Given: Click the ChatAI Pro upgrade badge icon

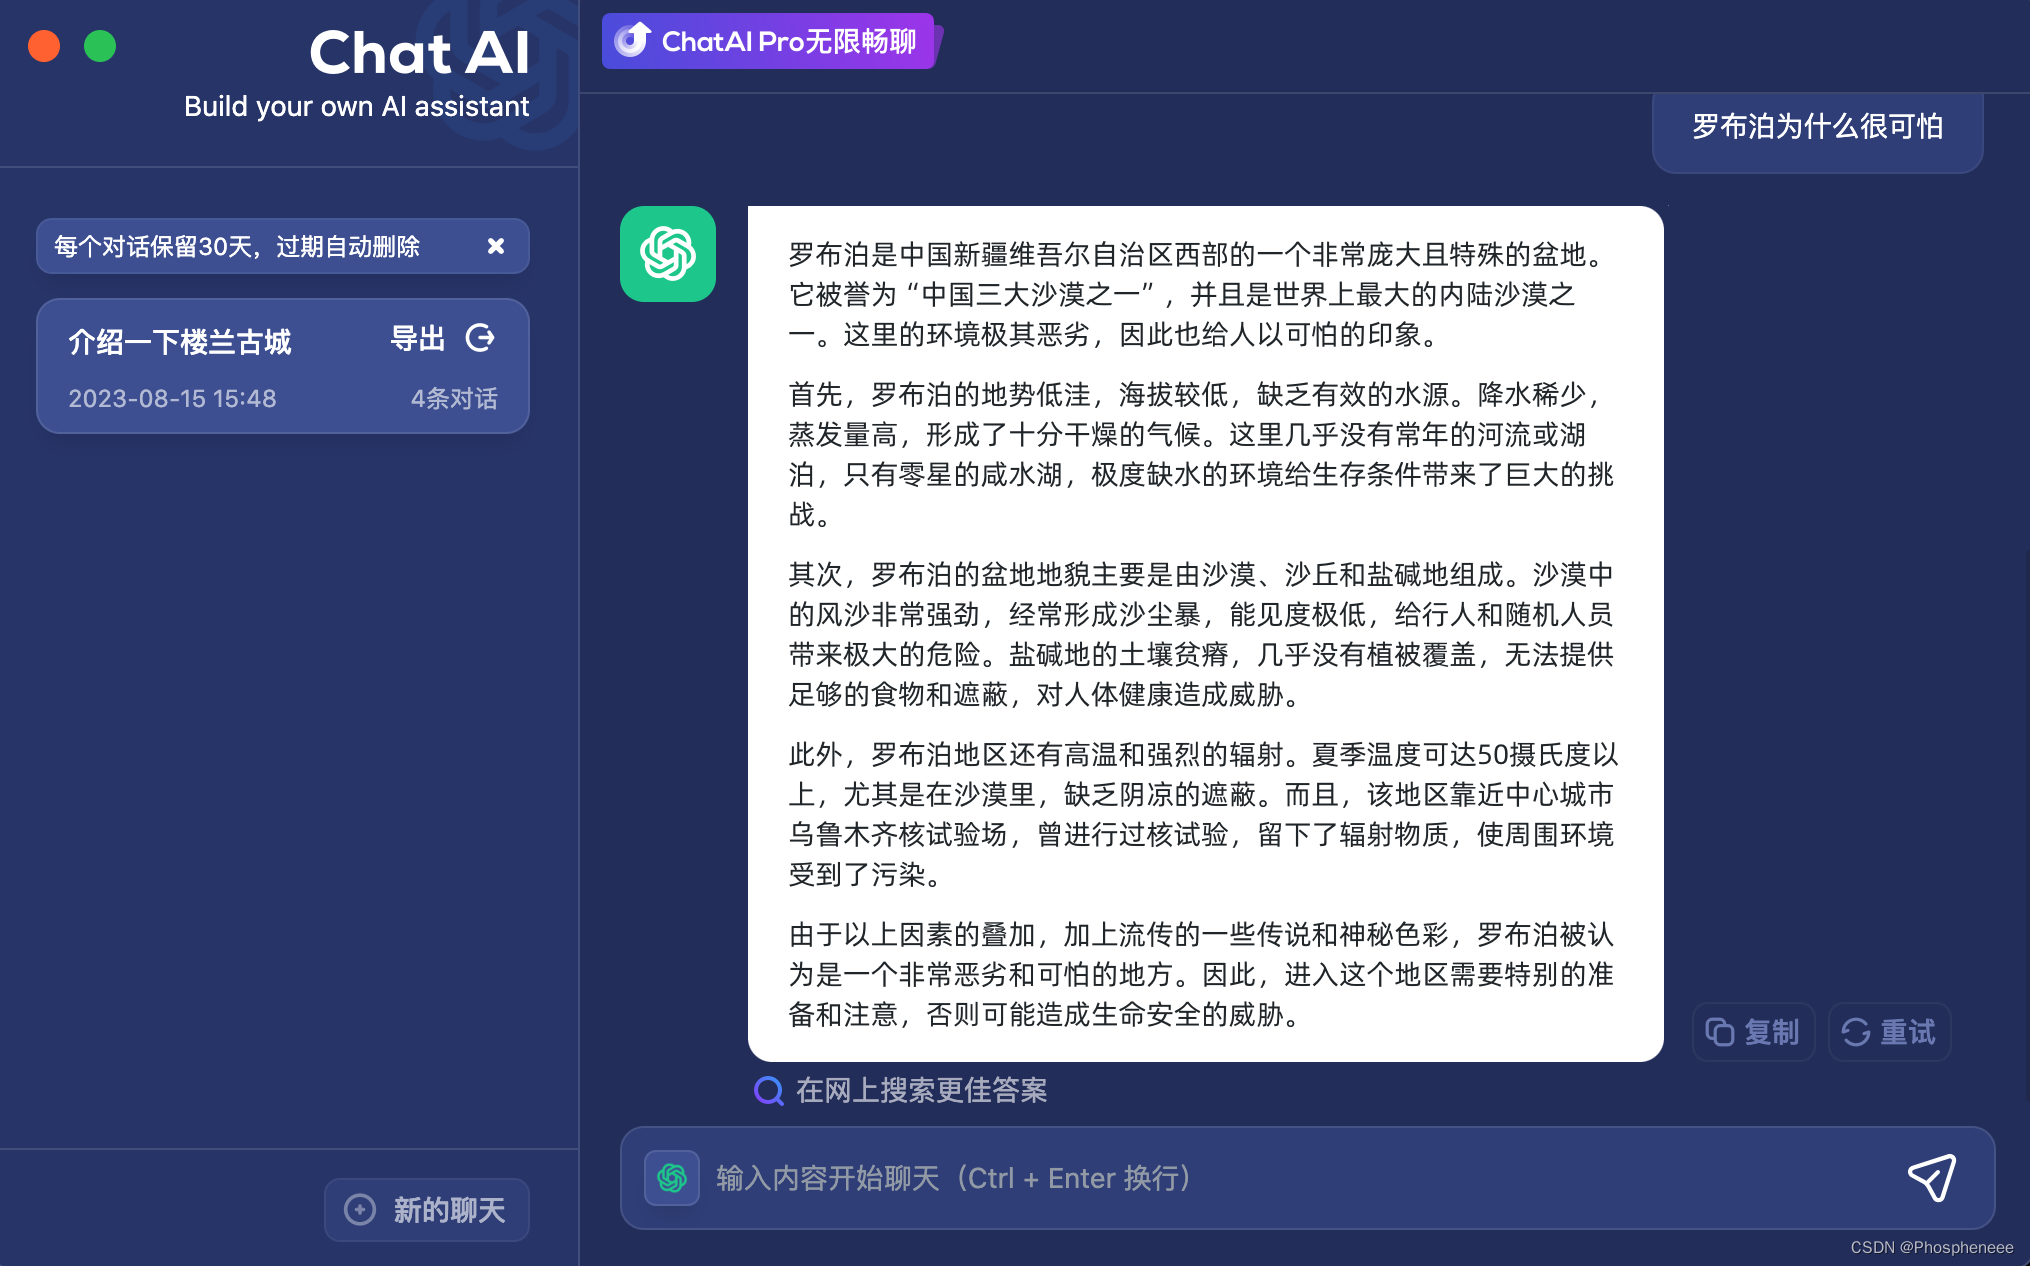Looking at the screenshot, I should pyautogui.click(x=633, y=40).
